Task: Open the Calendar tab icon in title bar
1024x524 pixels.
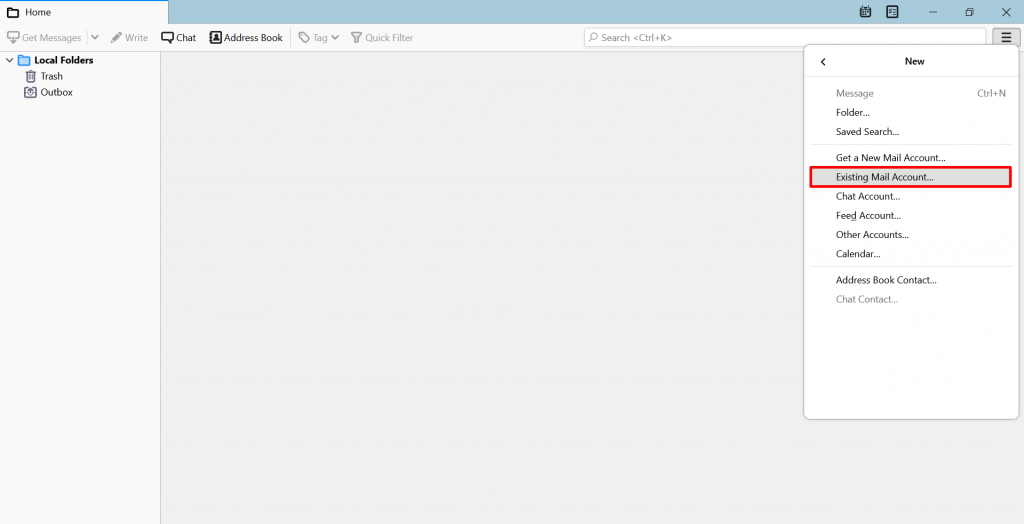Action: (x=865, y=12)
